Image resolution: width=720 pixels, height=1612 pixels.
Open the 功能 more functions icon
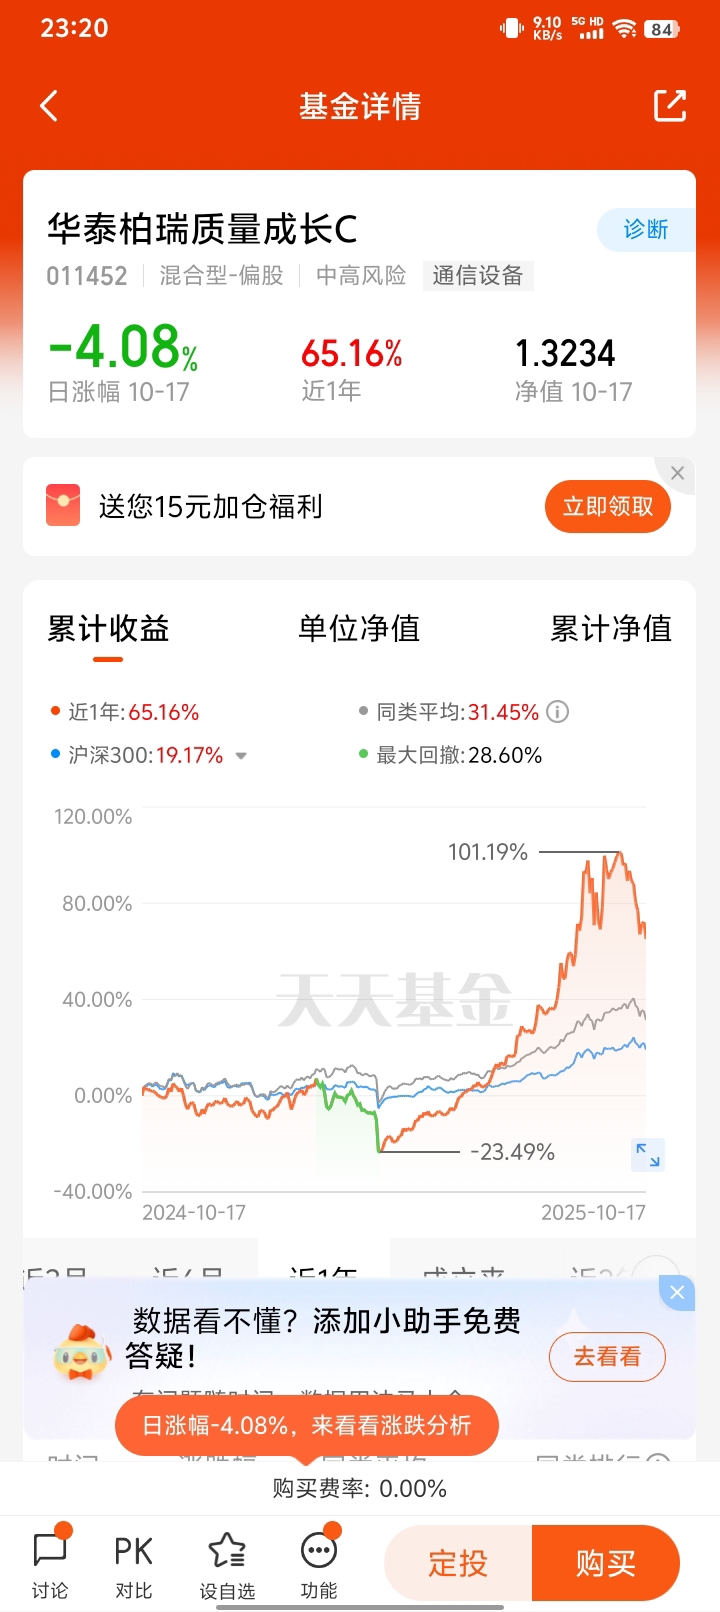tap(319, 1563)
